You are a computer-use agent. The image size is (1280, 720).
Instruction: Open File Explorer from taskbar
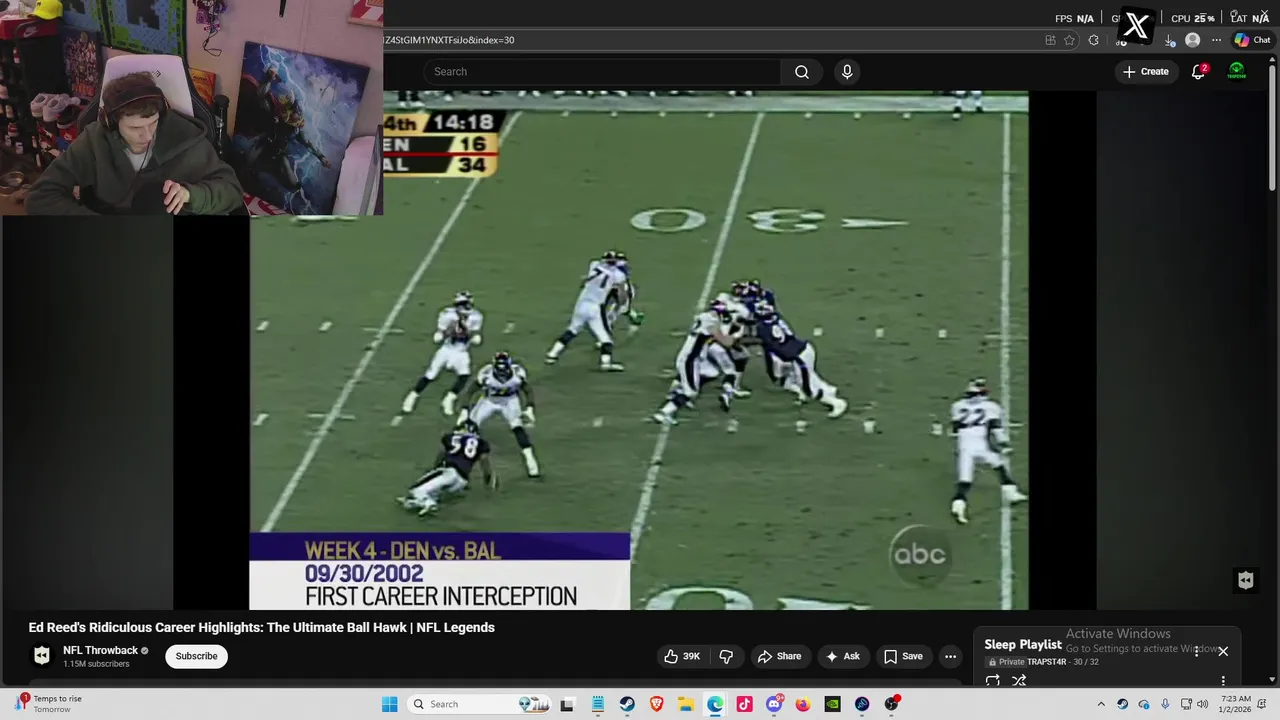coord(686,704)
